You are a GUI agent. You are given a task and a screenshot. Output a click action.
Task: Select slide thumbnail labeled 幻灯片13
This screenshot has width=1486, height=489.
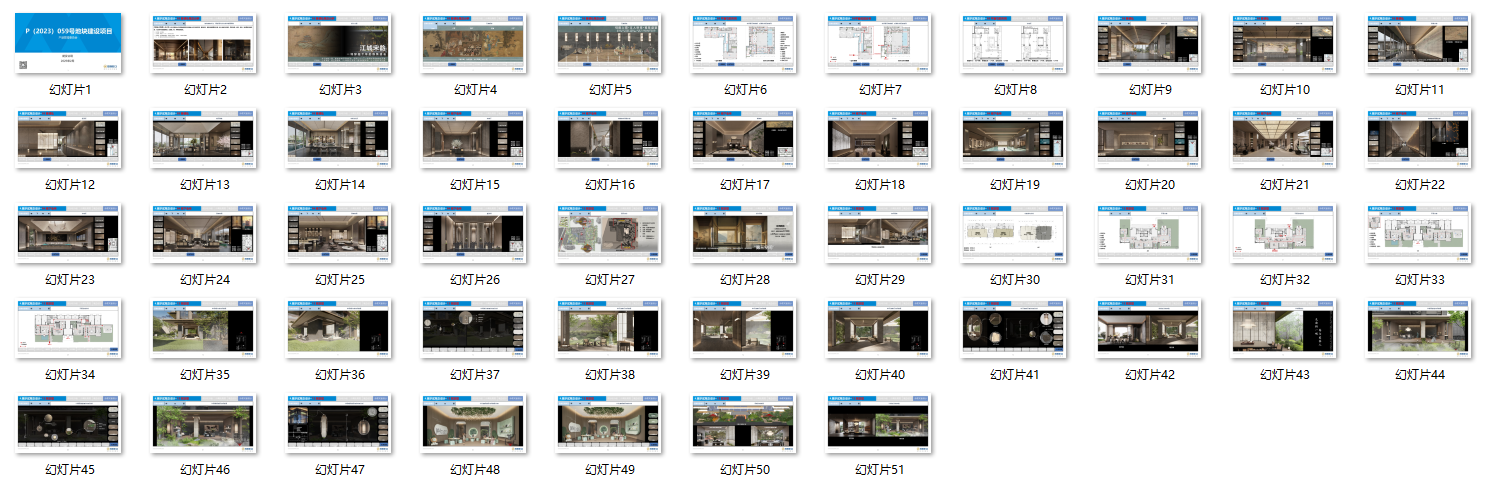(204, 138)
